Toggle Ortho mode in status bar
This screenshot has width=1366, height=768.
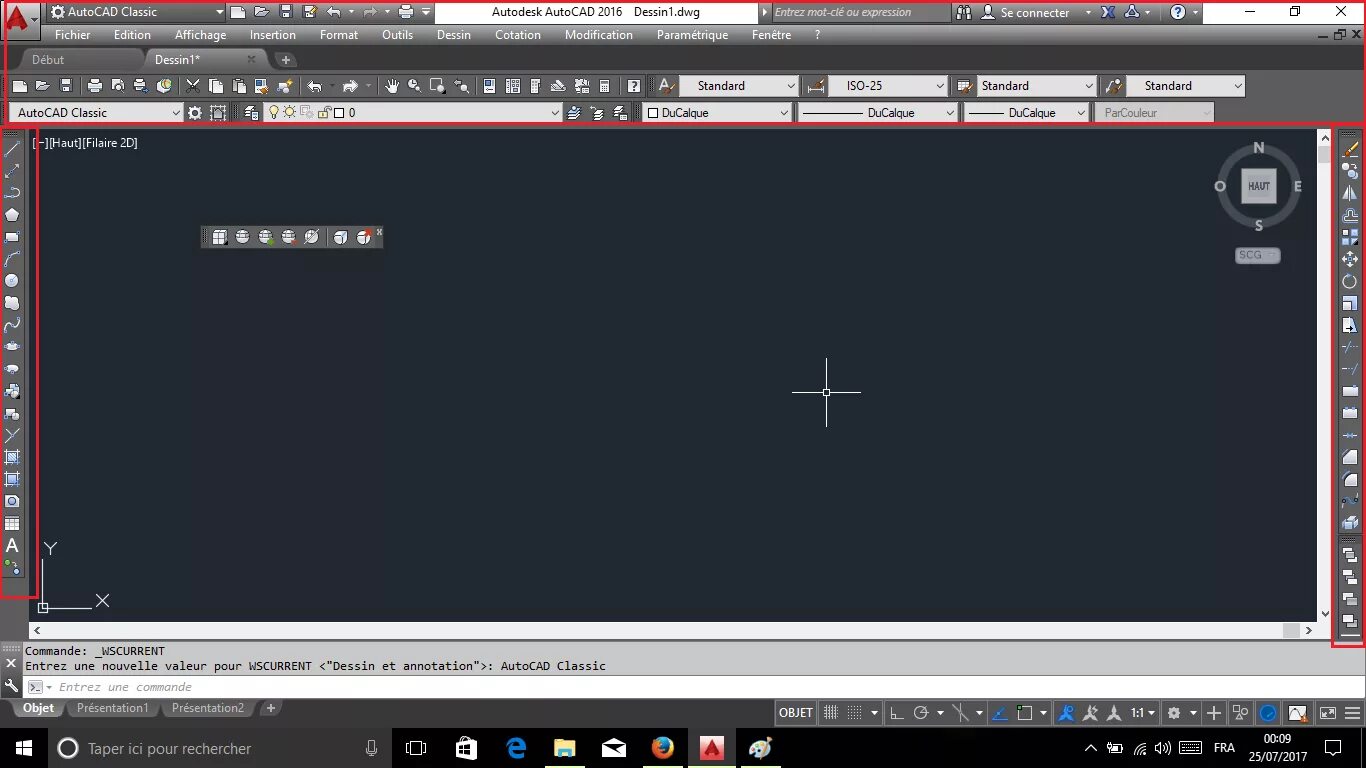[897, 713]
